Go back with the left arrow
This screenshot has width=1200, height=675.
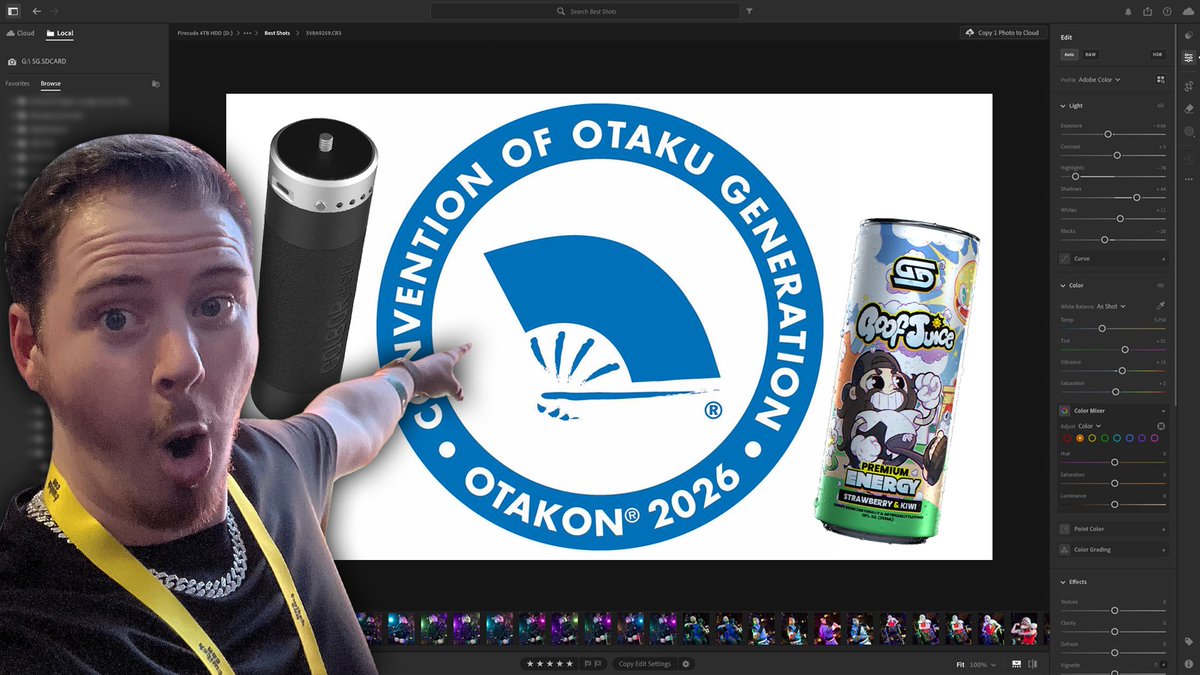click(x=37, y=11)
